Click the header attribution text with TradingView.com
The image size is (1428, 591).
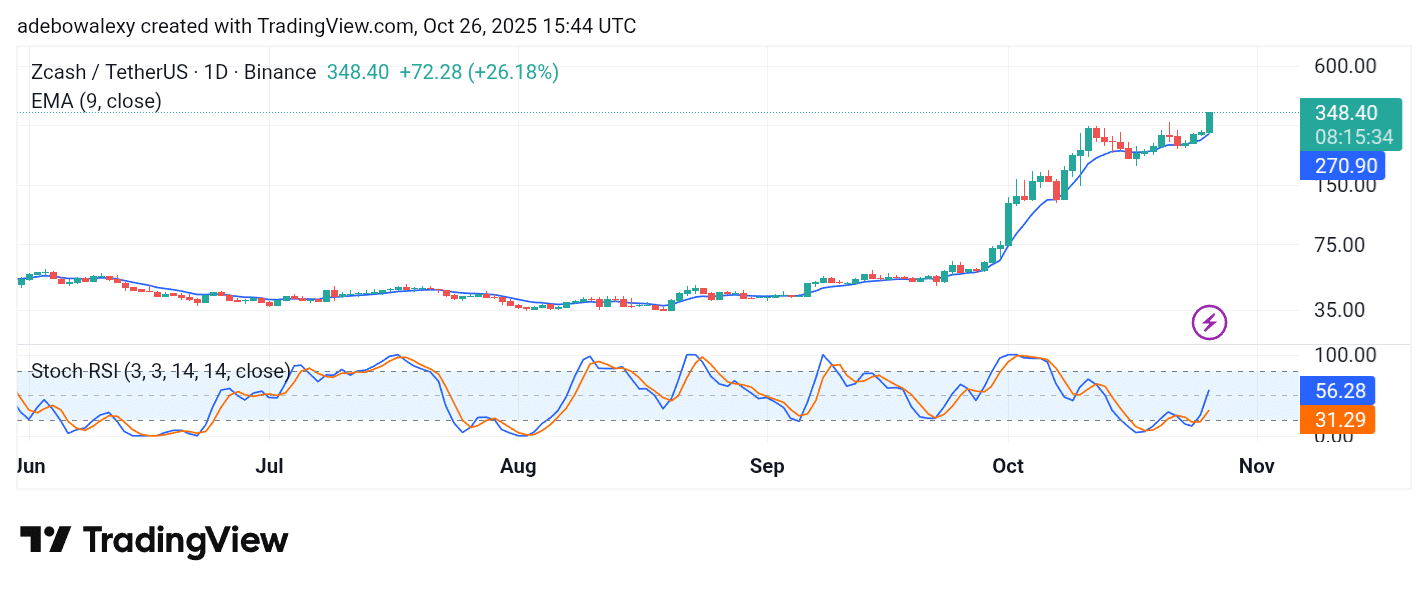click(326, 26)
